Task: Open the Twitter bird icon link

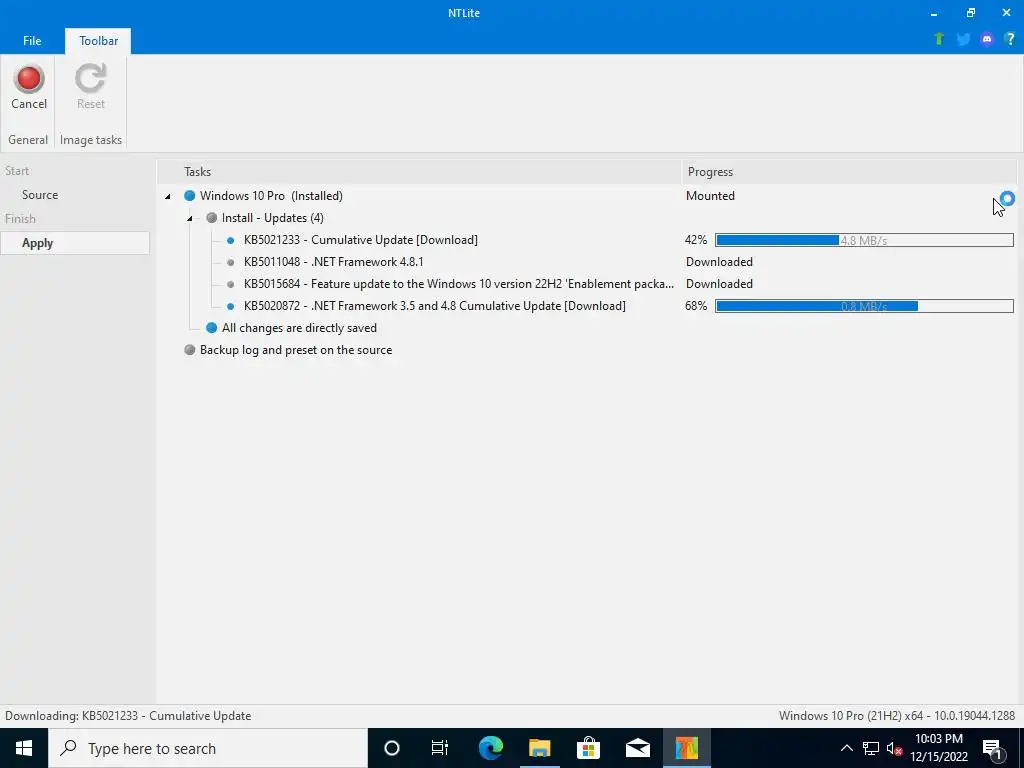Action: 963,39
